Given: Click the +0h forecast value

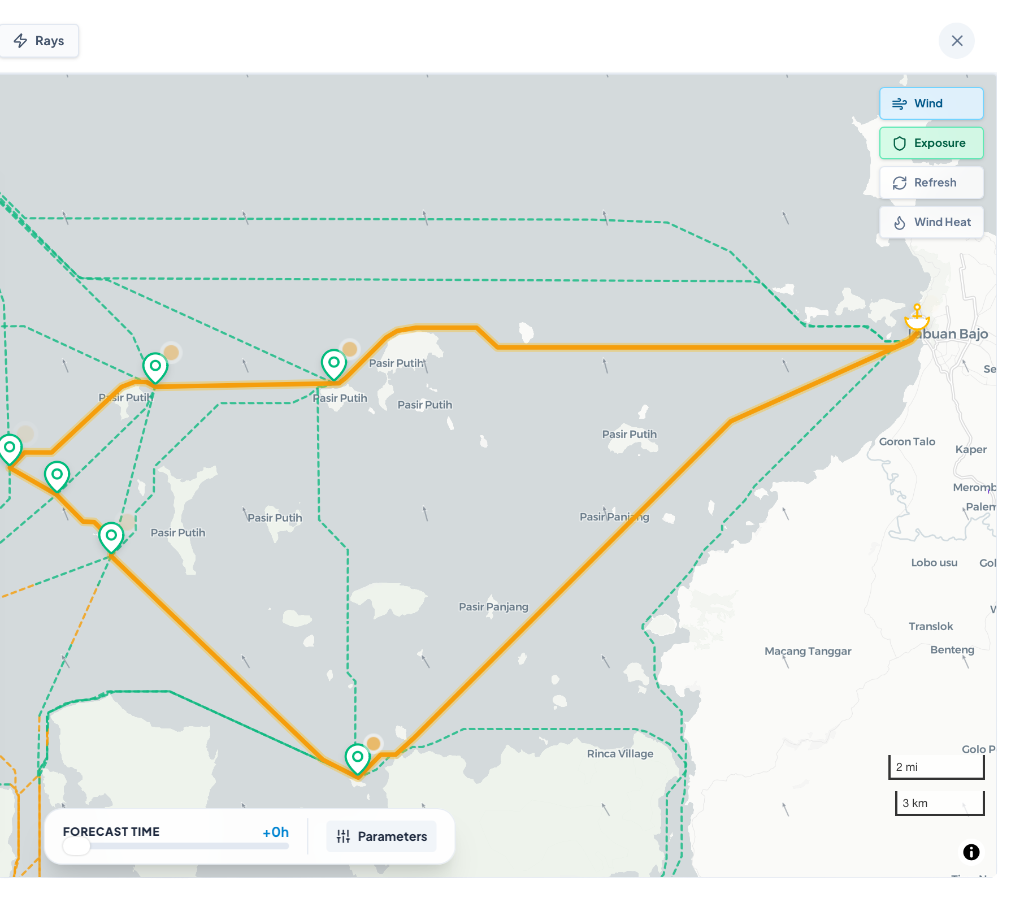Looking at the screenshot, I should 276,832.
